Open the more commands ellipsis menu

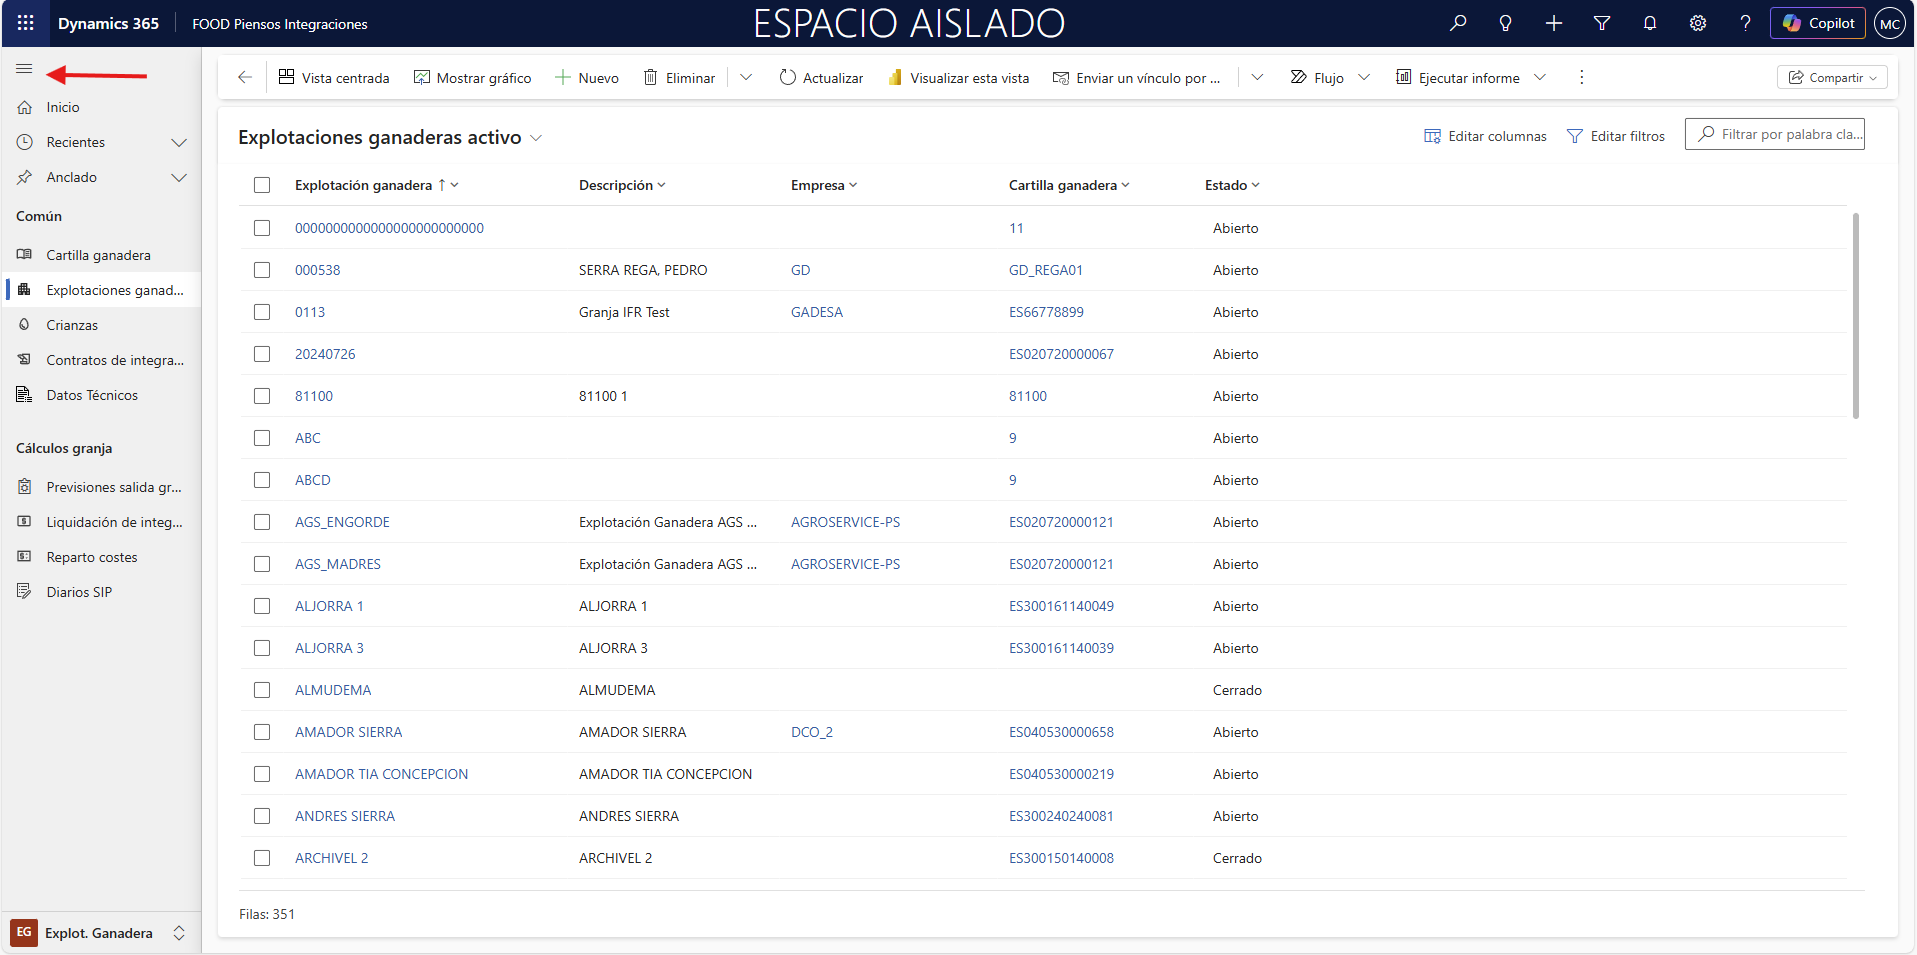tap(1581, 77)
